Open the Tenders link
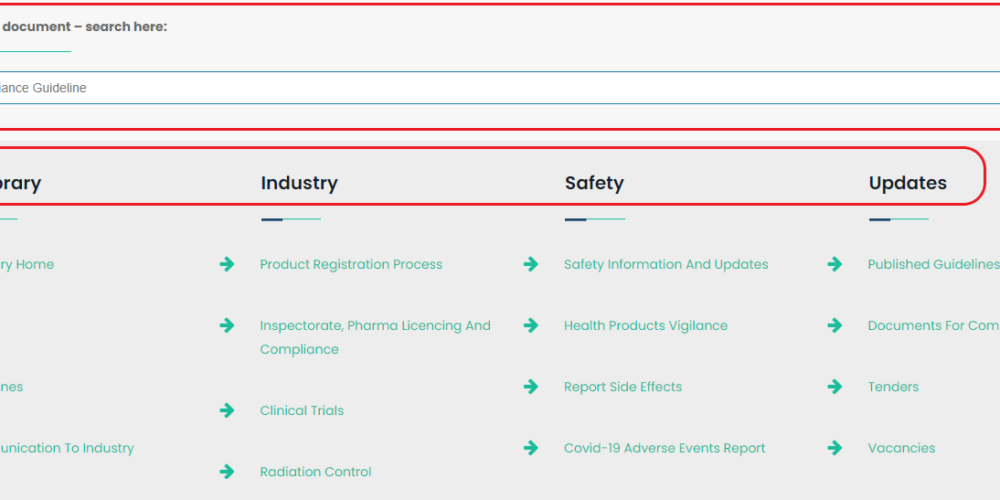 pos(893,386)
